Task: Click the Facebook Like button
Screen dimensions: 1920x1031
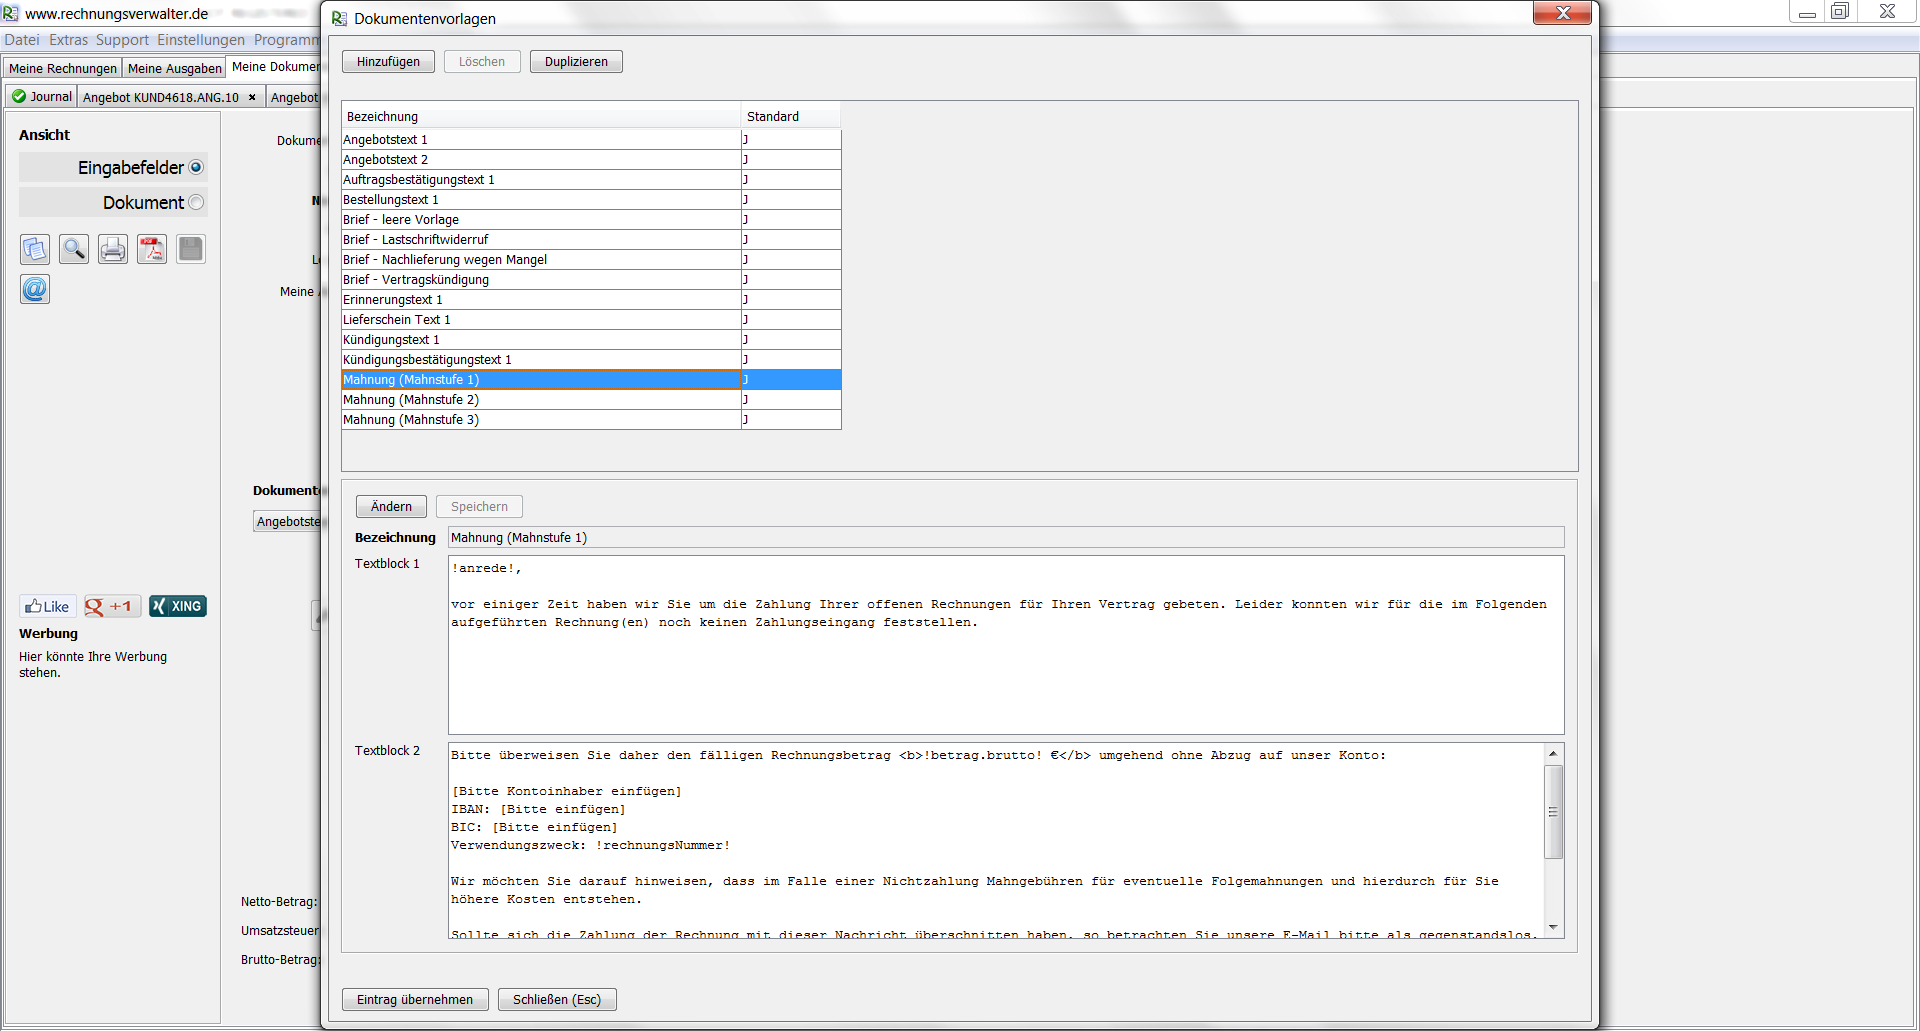Action: [48, 606]
